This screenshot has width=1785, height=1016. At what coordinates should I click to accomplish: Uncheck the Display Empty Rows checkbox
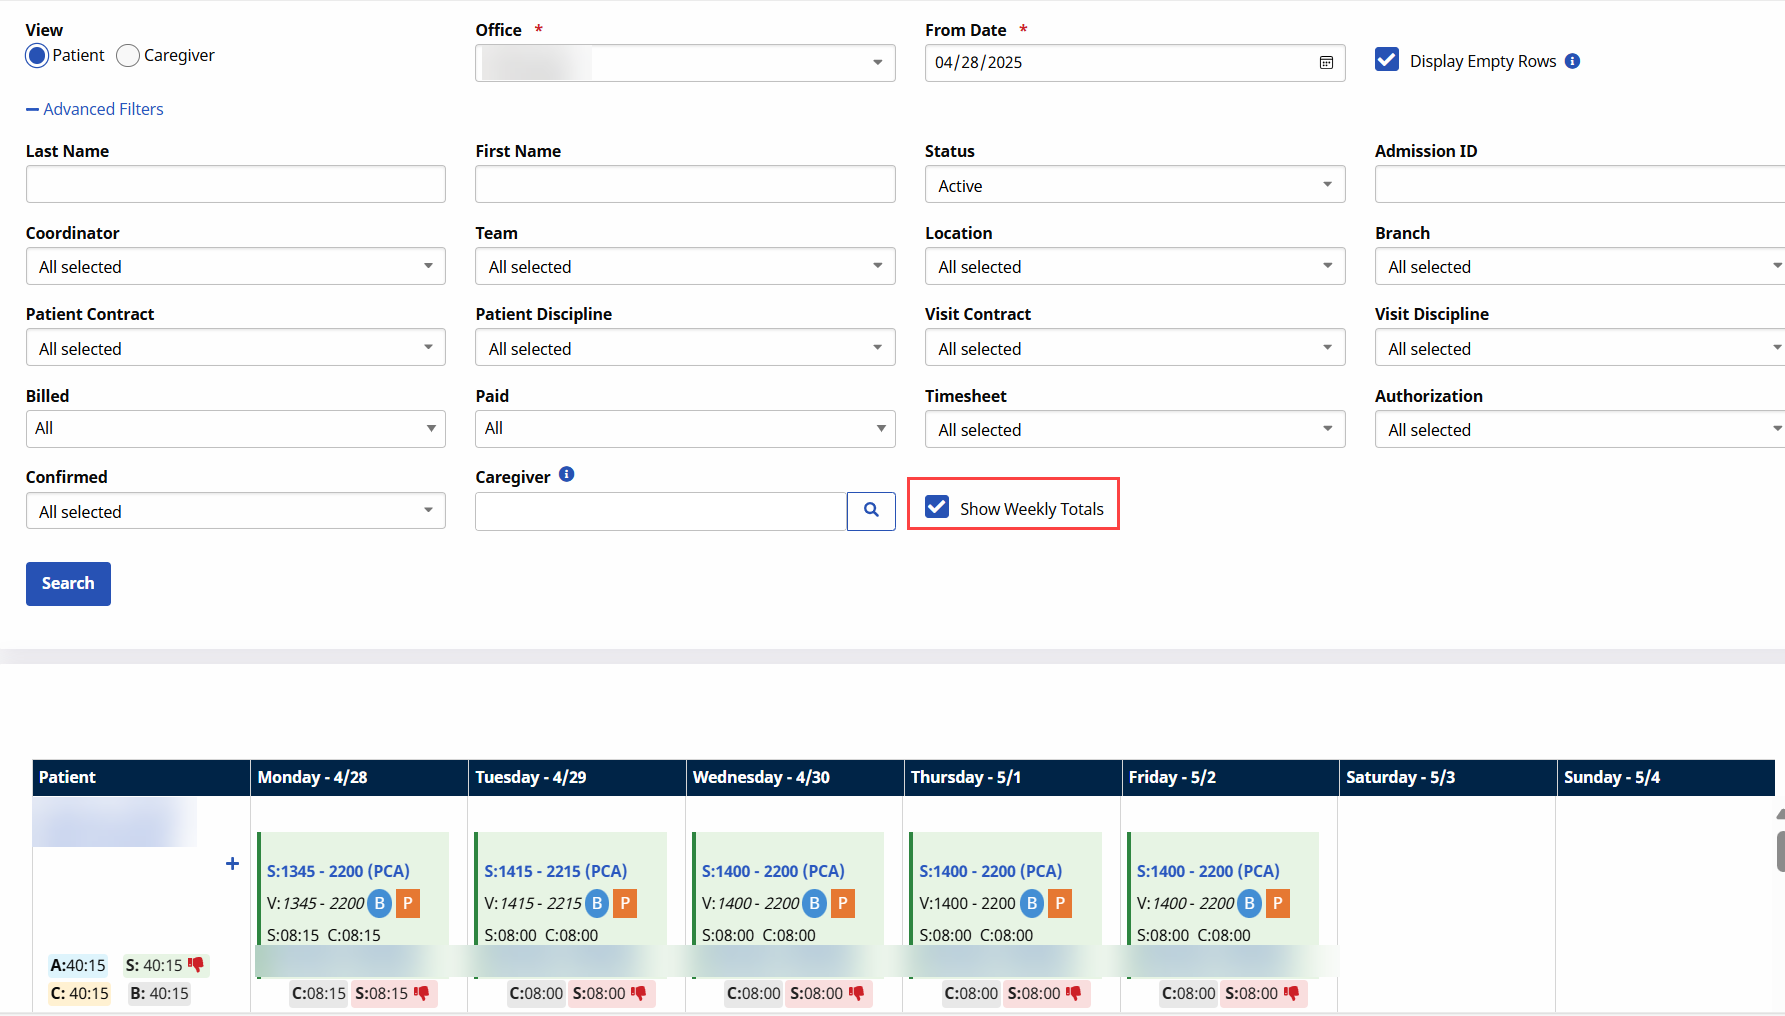[1386, 60]
